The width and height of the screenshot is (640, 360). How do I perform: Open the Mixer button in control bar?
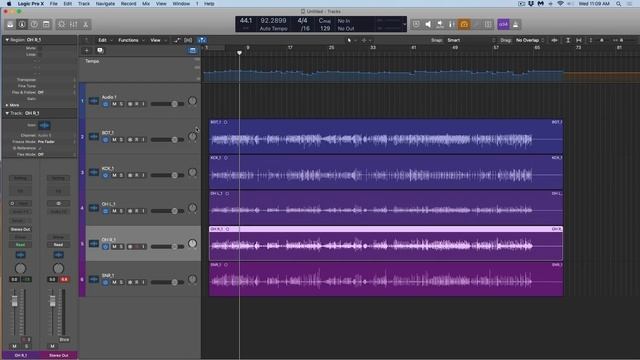click(x=73, y=24)
